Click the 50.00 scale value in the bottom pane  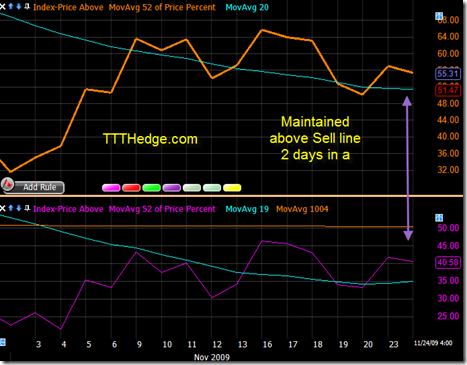coord(448,228)
